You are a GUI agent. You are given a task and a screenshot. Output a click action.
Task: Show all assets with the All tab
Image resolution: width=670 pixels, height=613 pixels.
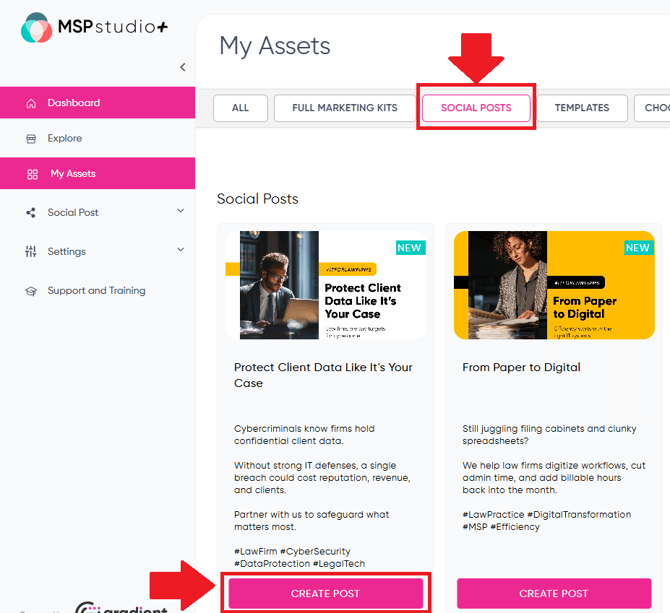click(240, 108)
